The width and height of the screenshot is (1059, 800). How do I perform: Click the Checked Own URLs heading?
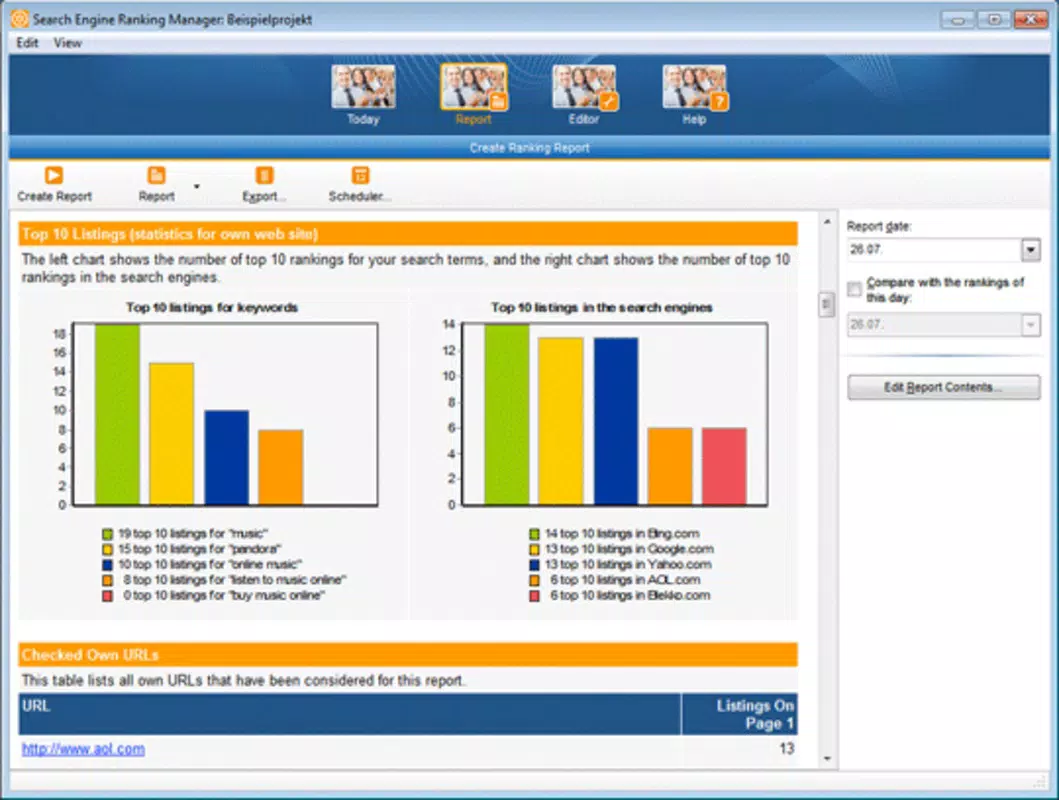[x=90, y=655]
